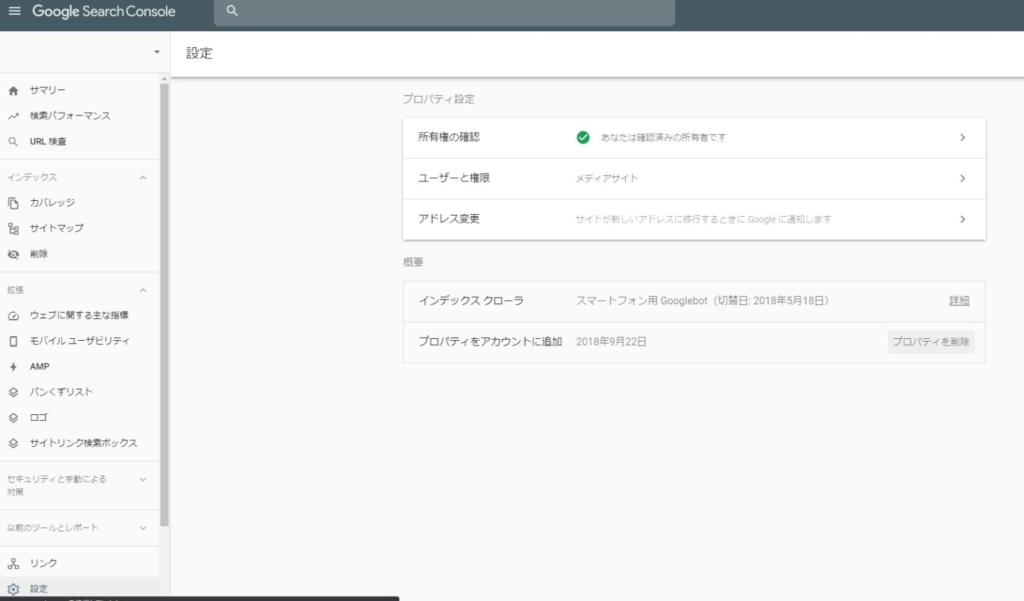Click the 削除 crossed-eye icon
This screenshot has height=601, width=1024.
coord(13,254)
